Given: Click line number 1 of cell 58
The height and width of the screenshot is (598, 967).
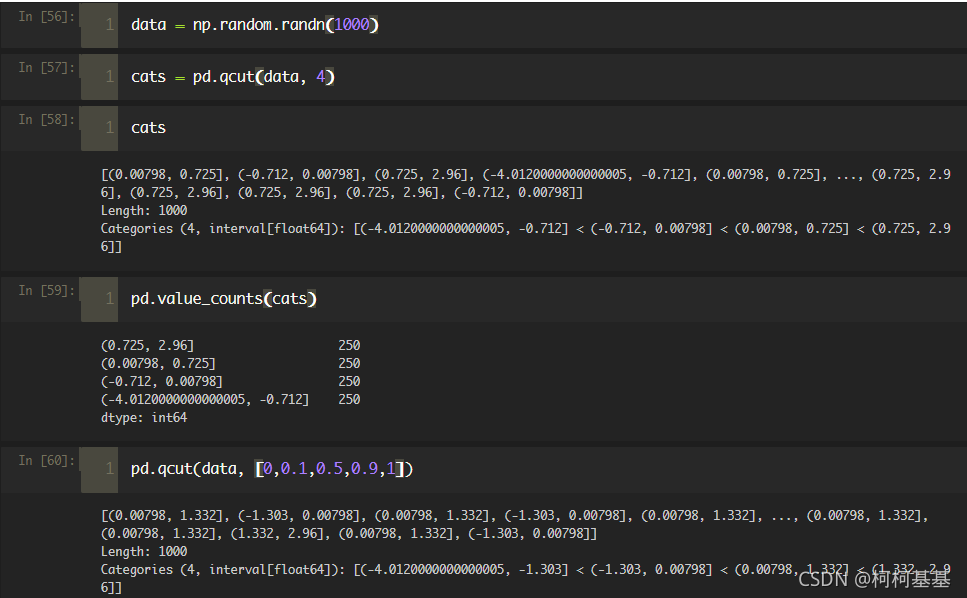Looking at the screenshot, I should tap(109, 128).
